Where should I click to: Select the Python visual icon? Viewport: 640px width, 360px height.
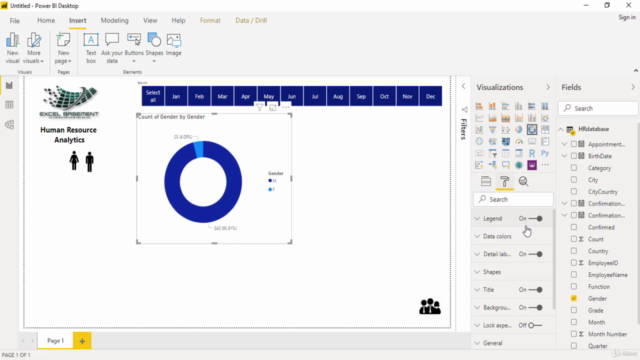(545, 153)
